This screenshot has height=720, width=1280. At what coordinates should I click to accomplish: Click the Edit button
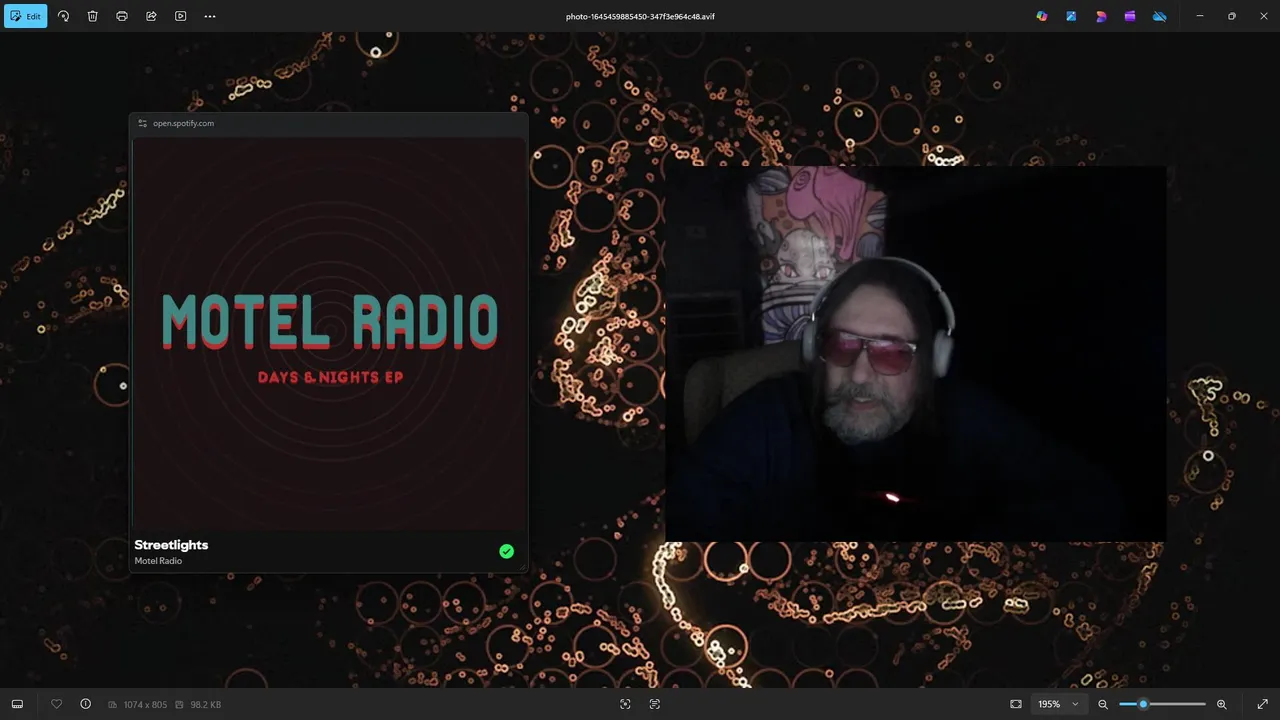tap(25, 16)
